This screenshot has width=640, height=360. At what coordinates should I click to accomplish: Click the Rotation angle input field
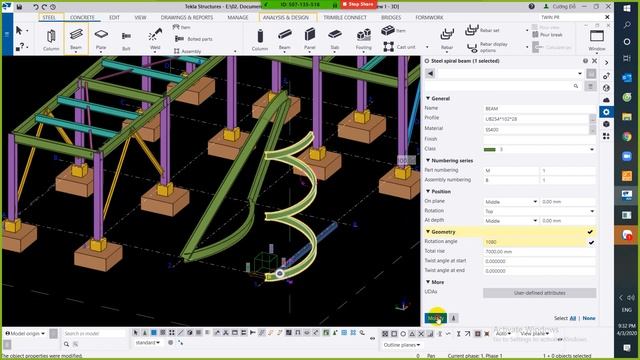pyautogui.click(x=535, y=242)
